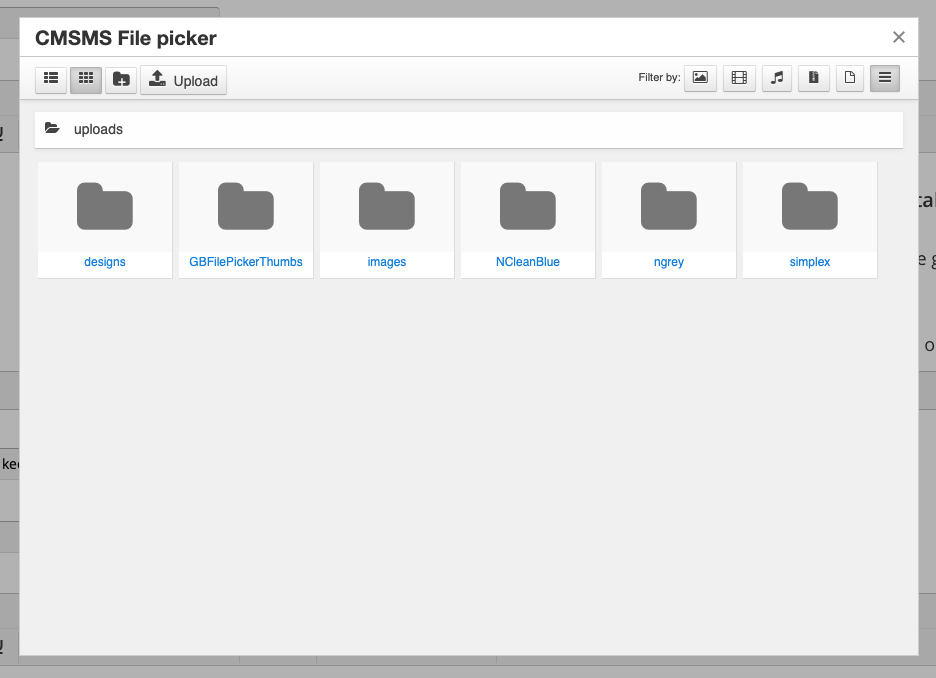Viewport: 936px width, 678px height.
Task: Filter files by archives
Action: click(814, 78)
